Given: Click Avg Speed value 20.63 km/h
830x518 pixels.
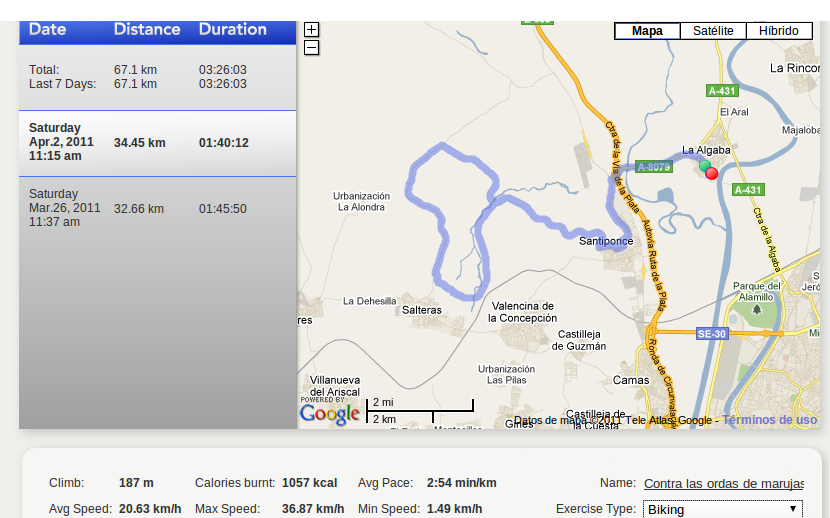Looking at the screenshot, I should (150, 509).
